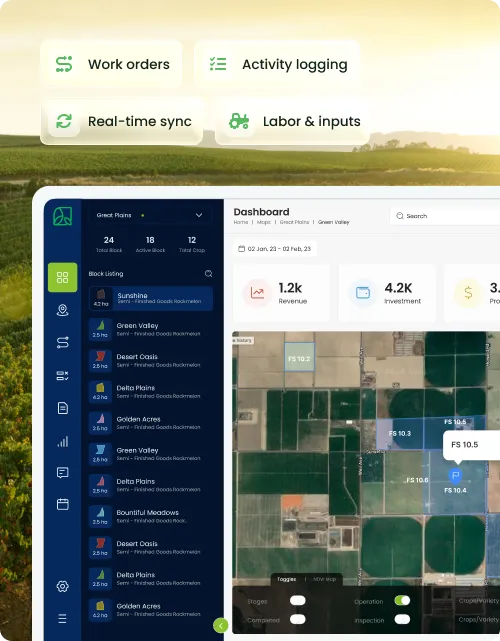Open the work orders route icon in sidebar
The height and width of the screenshot is (641, 500).
point(63,343)
